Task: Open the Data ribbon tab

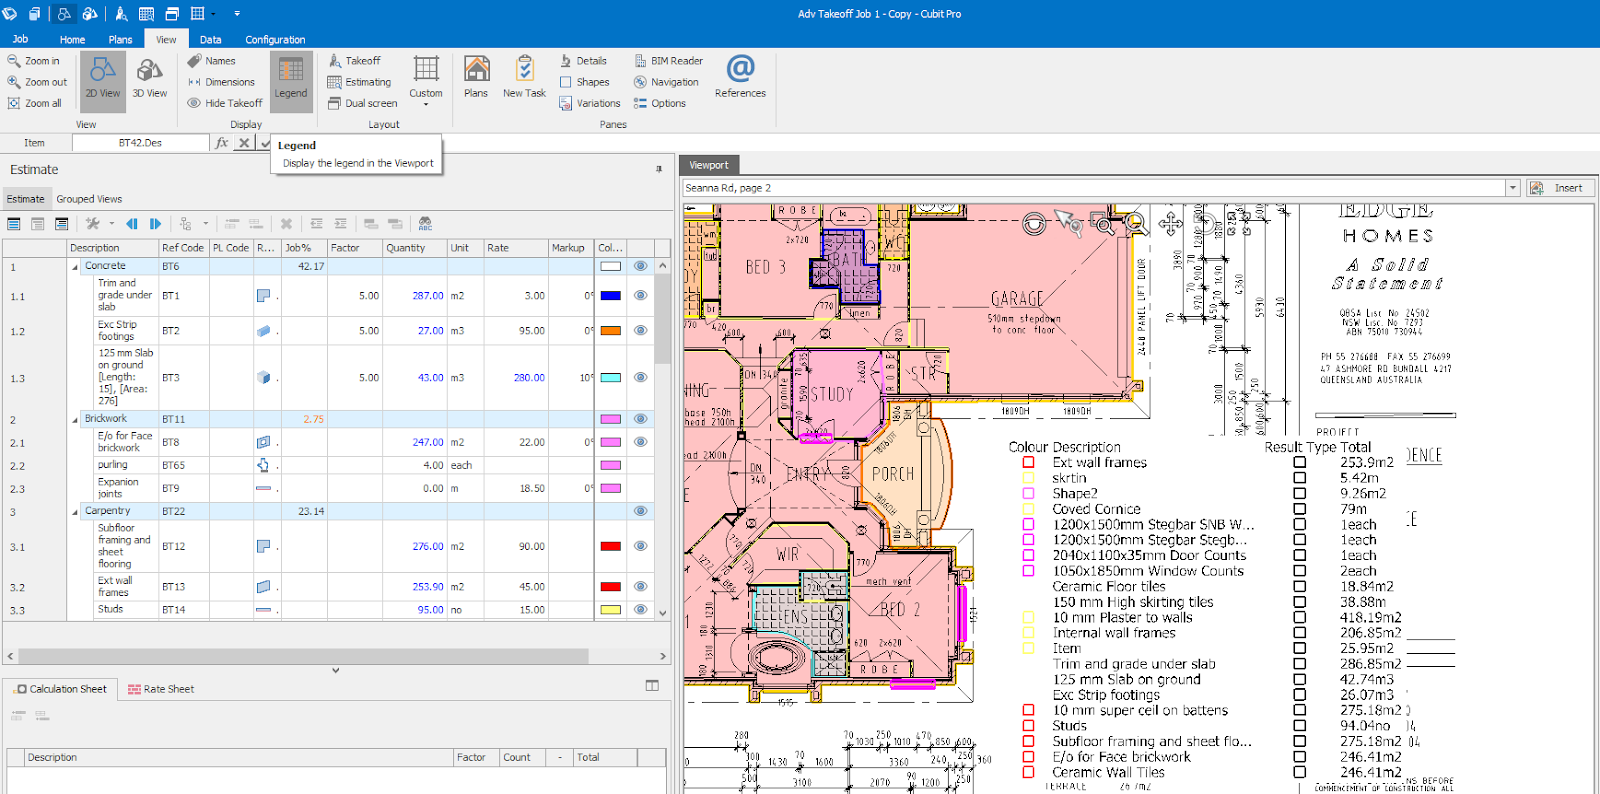Action: (210, 40)
